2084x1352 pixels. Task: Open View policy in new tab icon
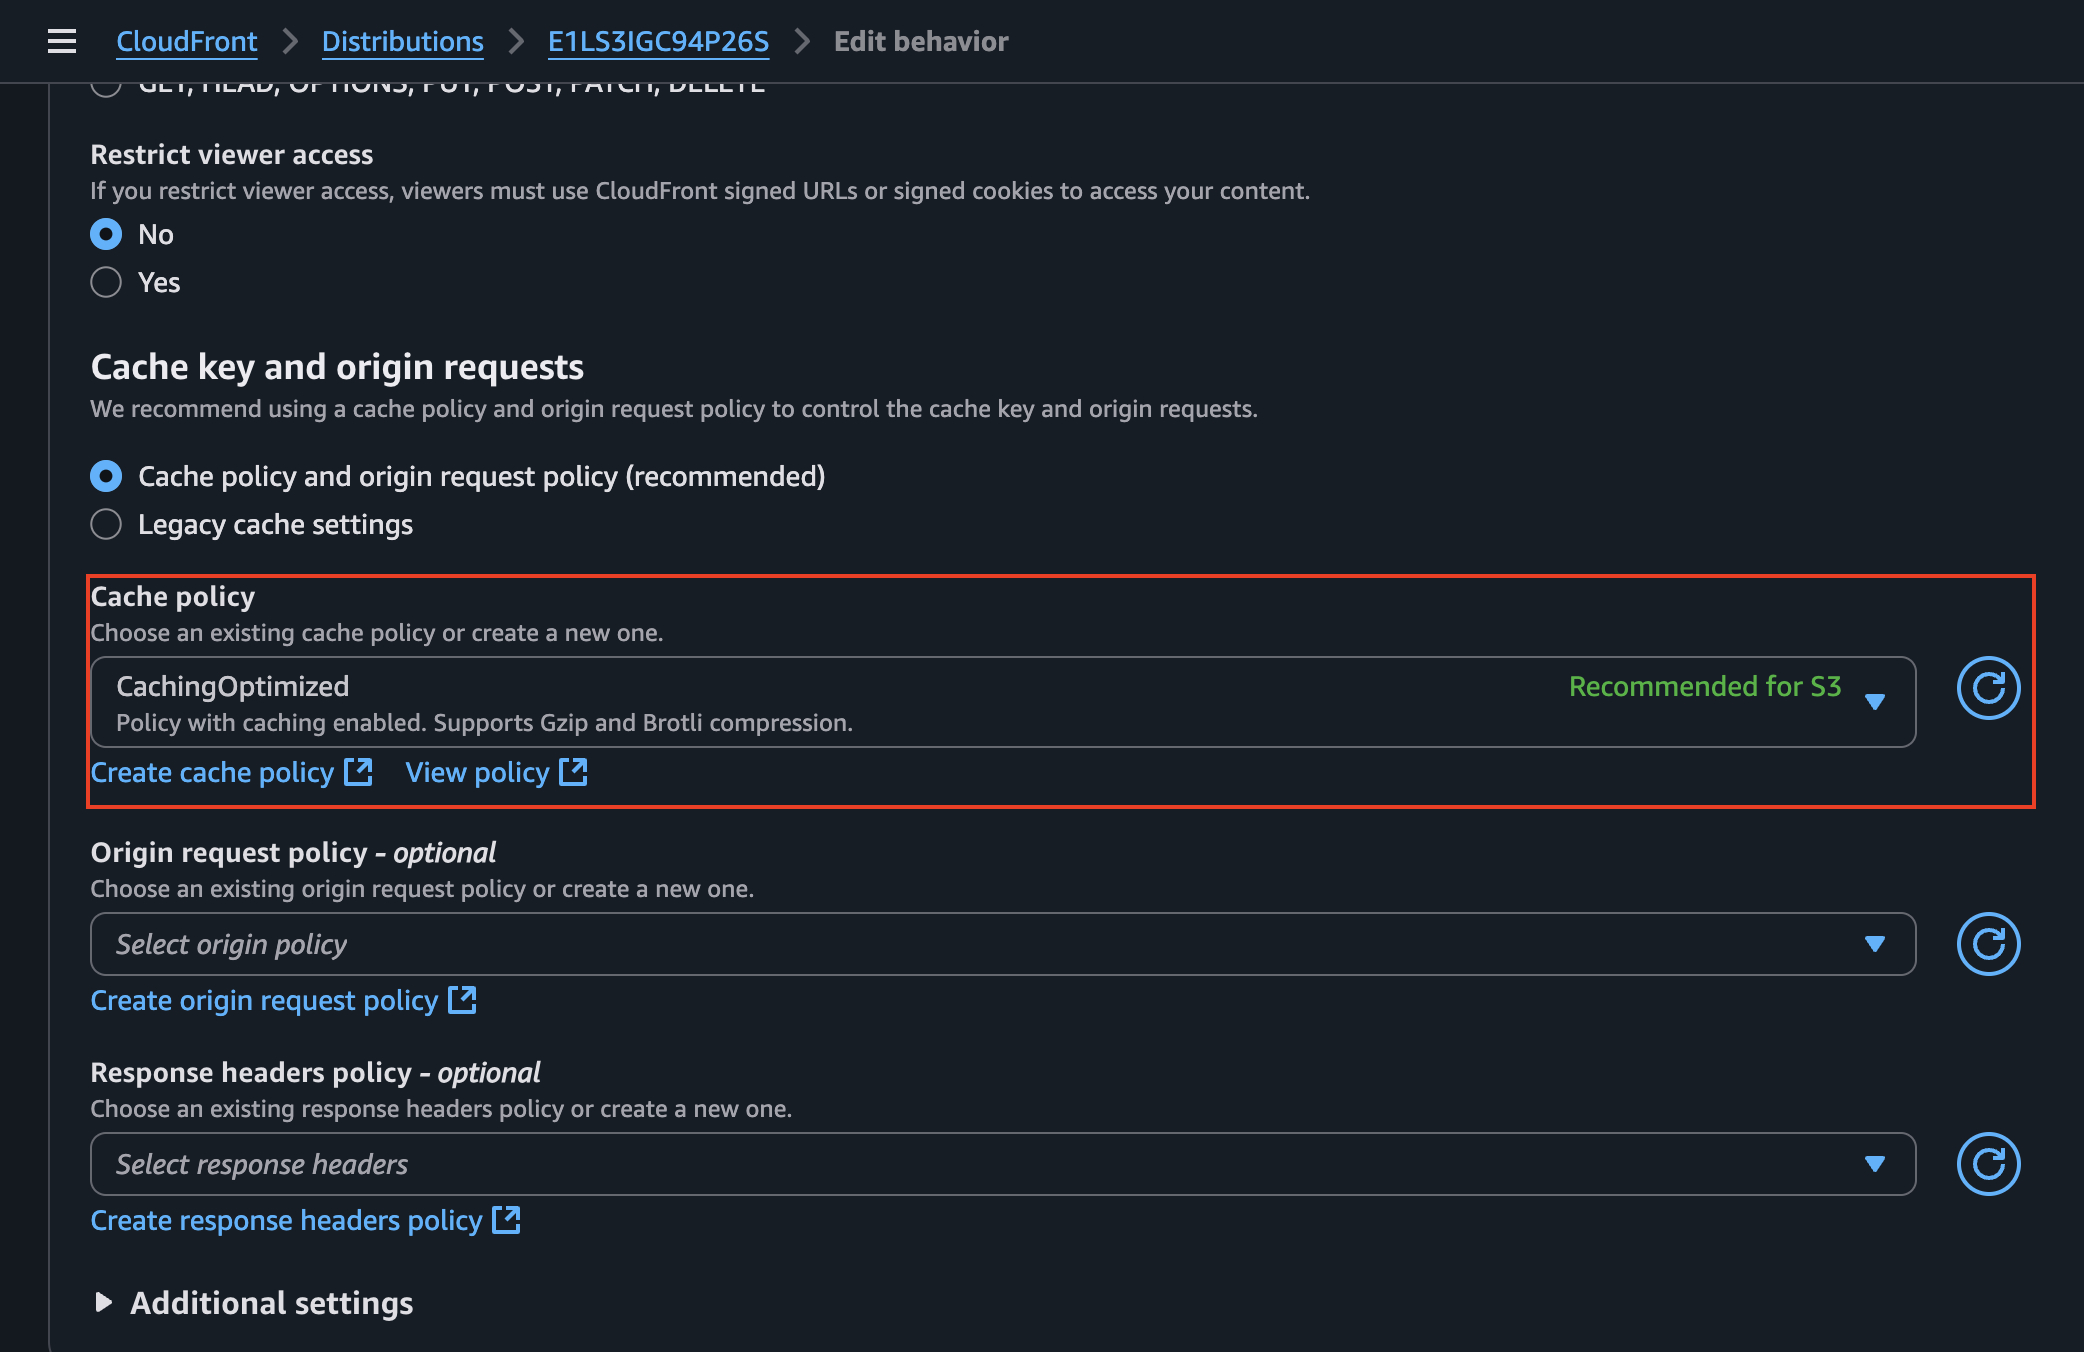coord(574,772)
